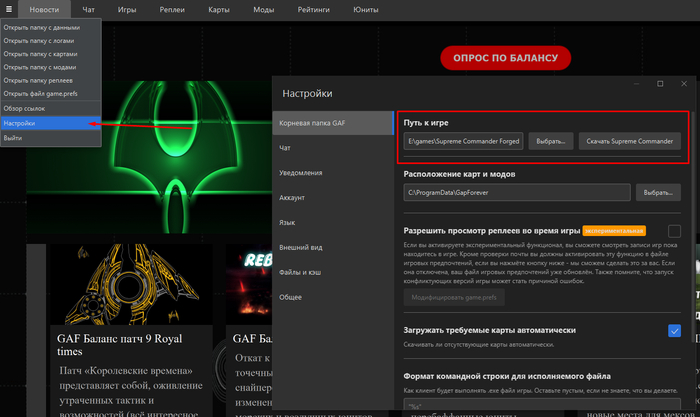Screen dimensions: 700x417
Task: Maximize the Настройки window
Action: click(x=660, y=84)
